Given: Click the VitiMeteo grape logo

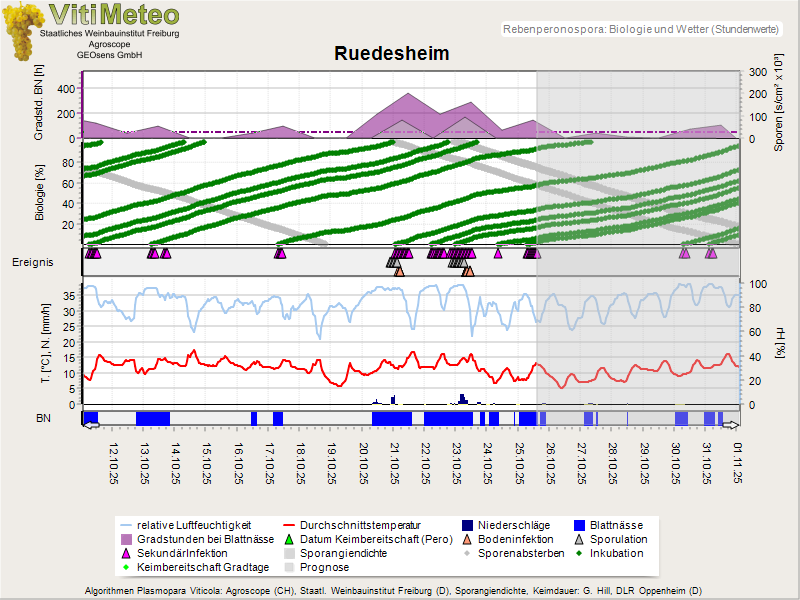Looking at the screenshot, I should (20, 32).
